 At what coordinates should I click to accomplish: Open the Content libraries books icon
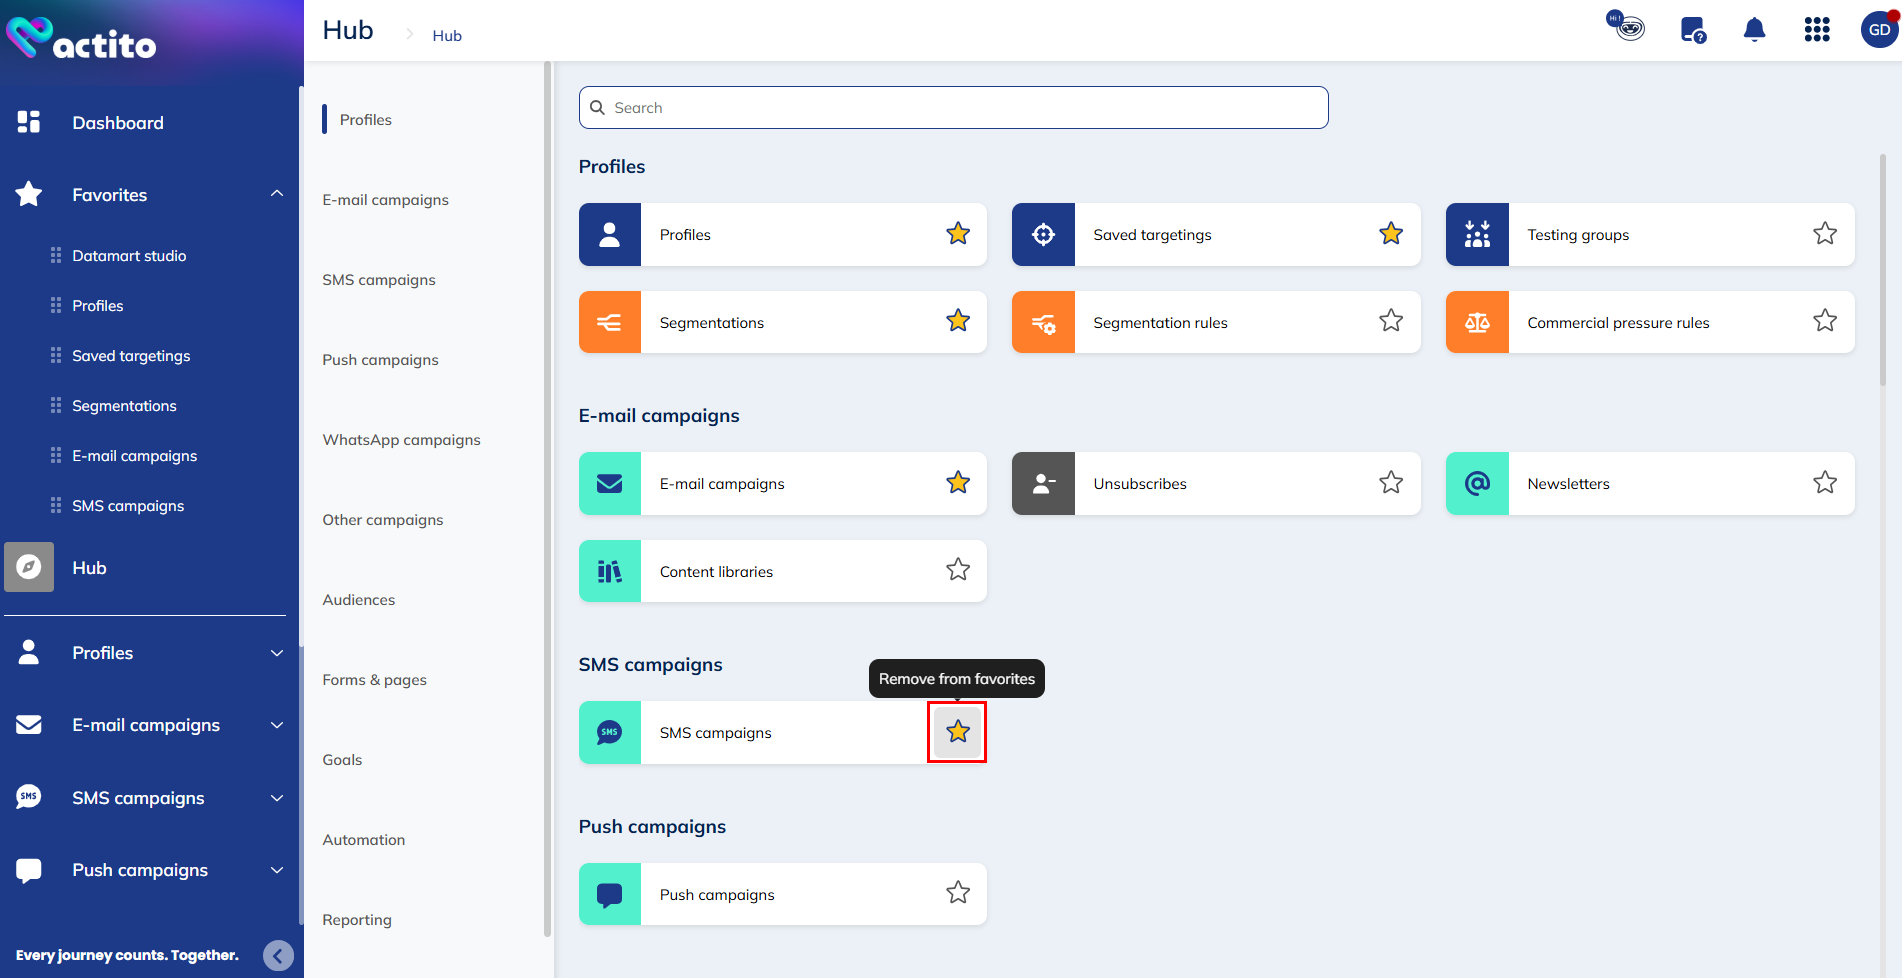pos(610,572)
